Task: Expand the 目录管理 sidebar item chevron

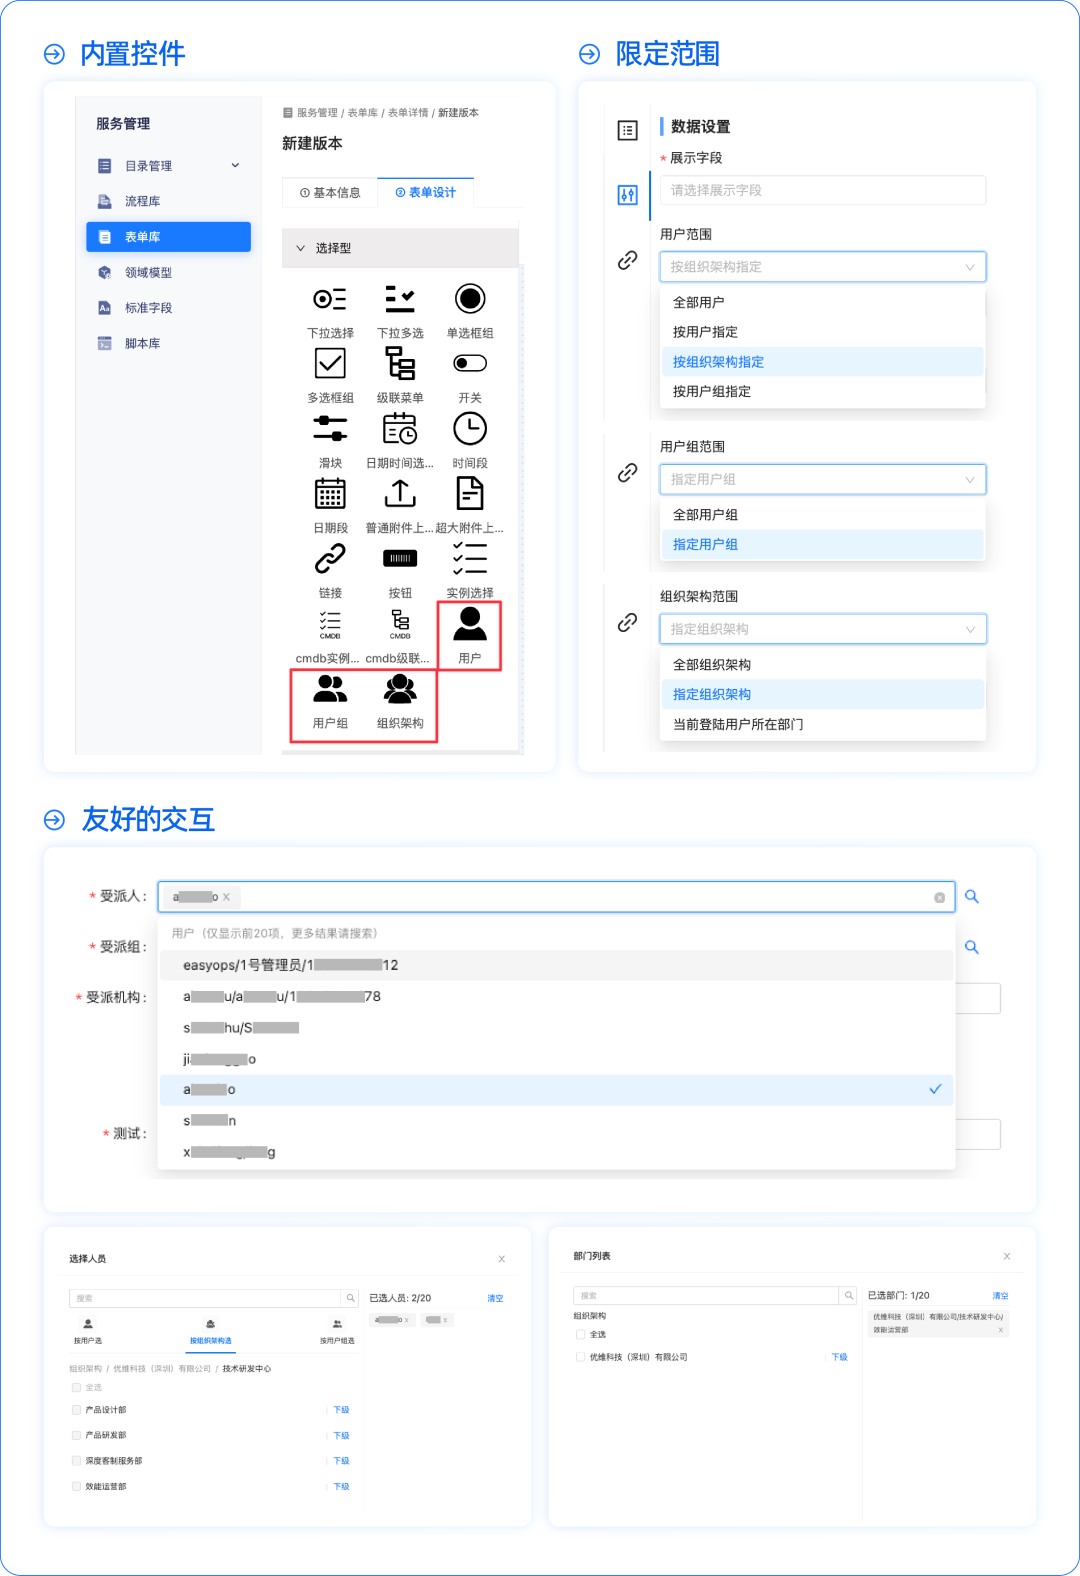Action: tap(236, 165)
